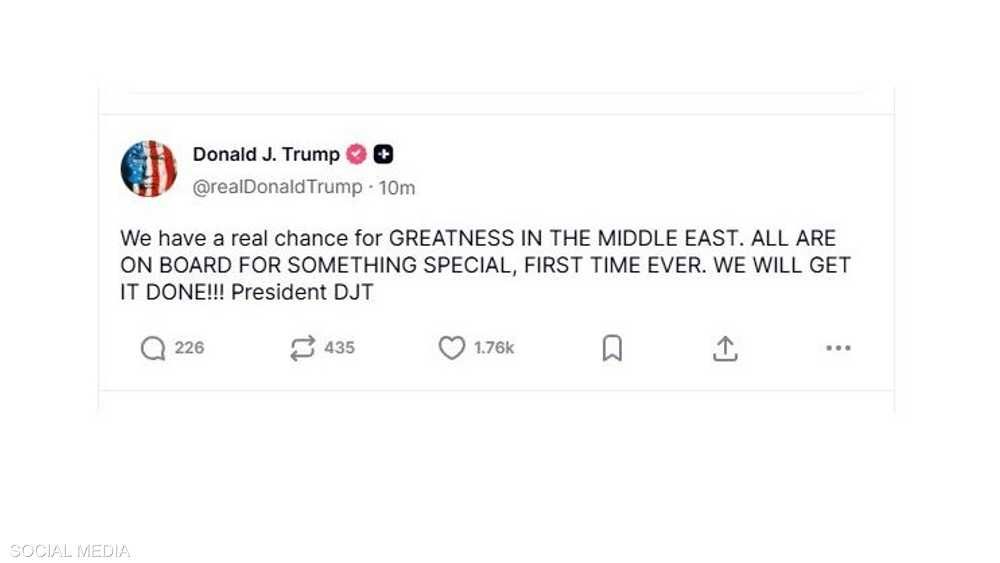Open the share upload arrow icon
This screenshot has width=1000, height=563.
[725, 348]
